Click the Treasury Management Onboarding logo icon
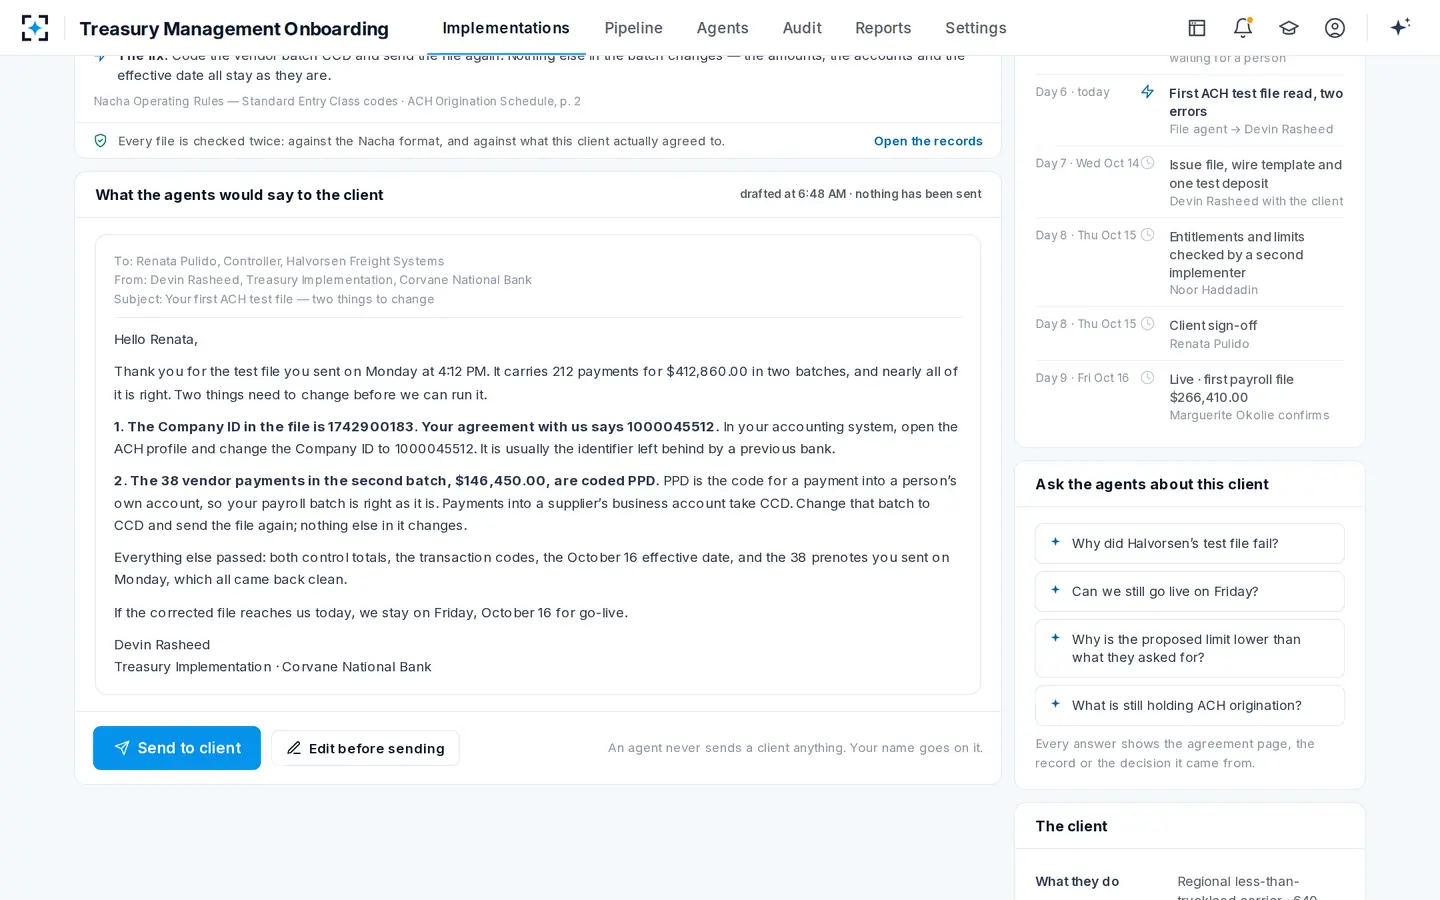Image resolution: width=1440 pixels, height=900 pixels. [35, 28]
